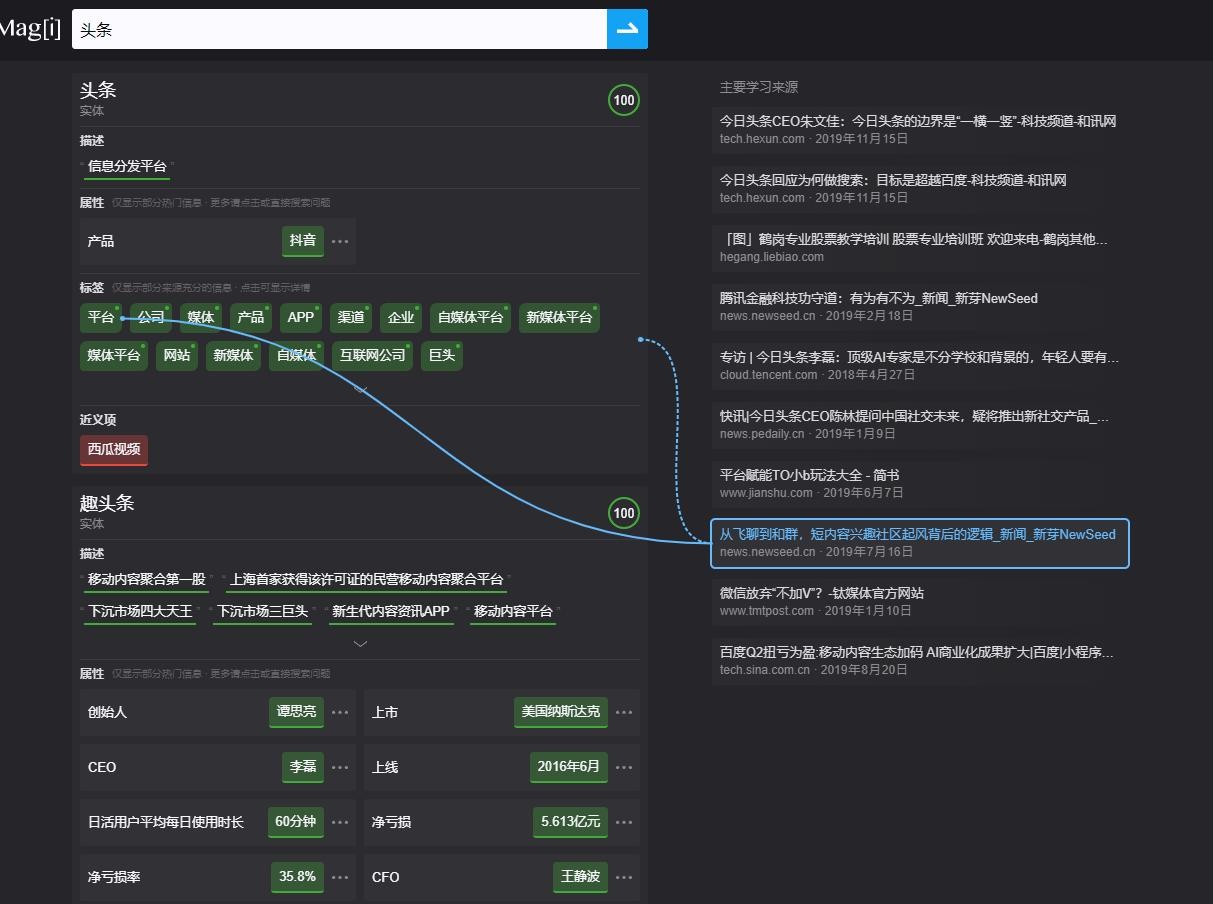Viewport: 1213px width, 904px height.
Task: Open more options beside 5.613亿元 net loss
Action: [624, 822]
